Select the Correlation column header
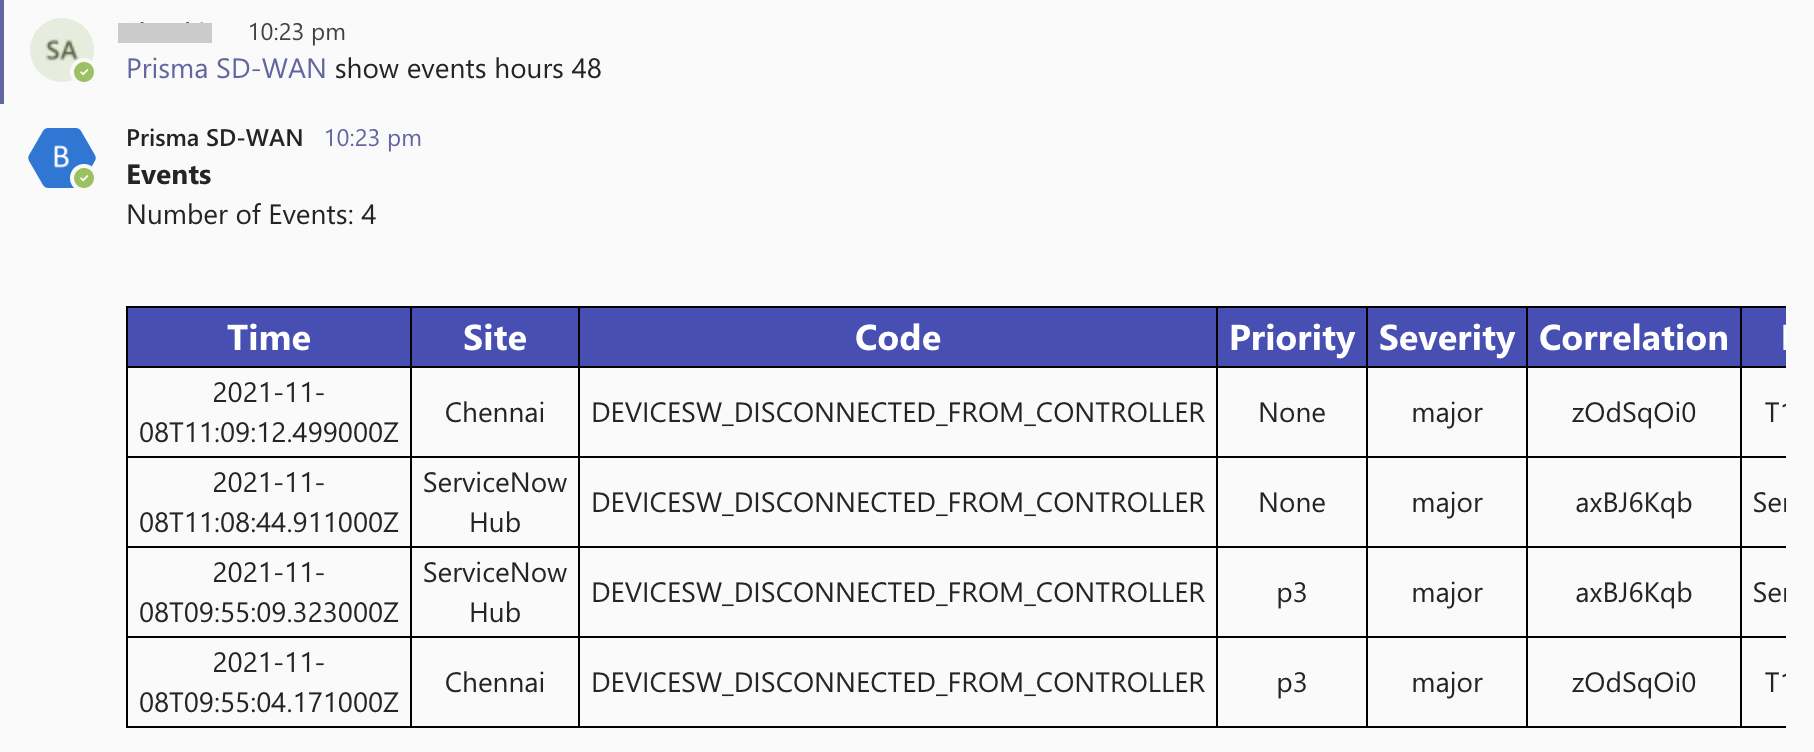Viewport: 1814px width, 752px height. pos(1633,338)
